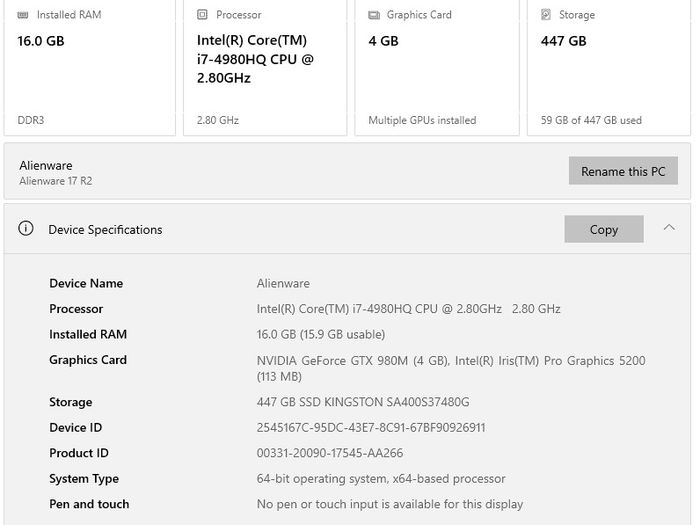The width and height of the screenshot is (700, 525).
Task: Select the i7-4980HQ processor card heading
Action: pos(255,59)
